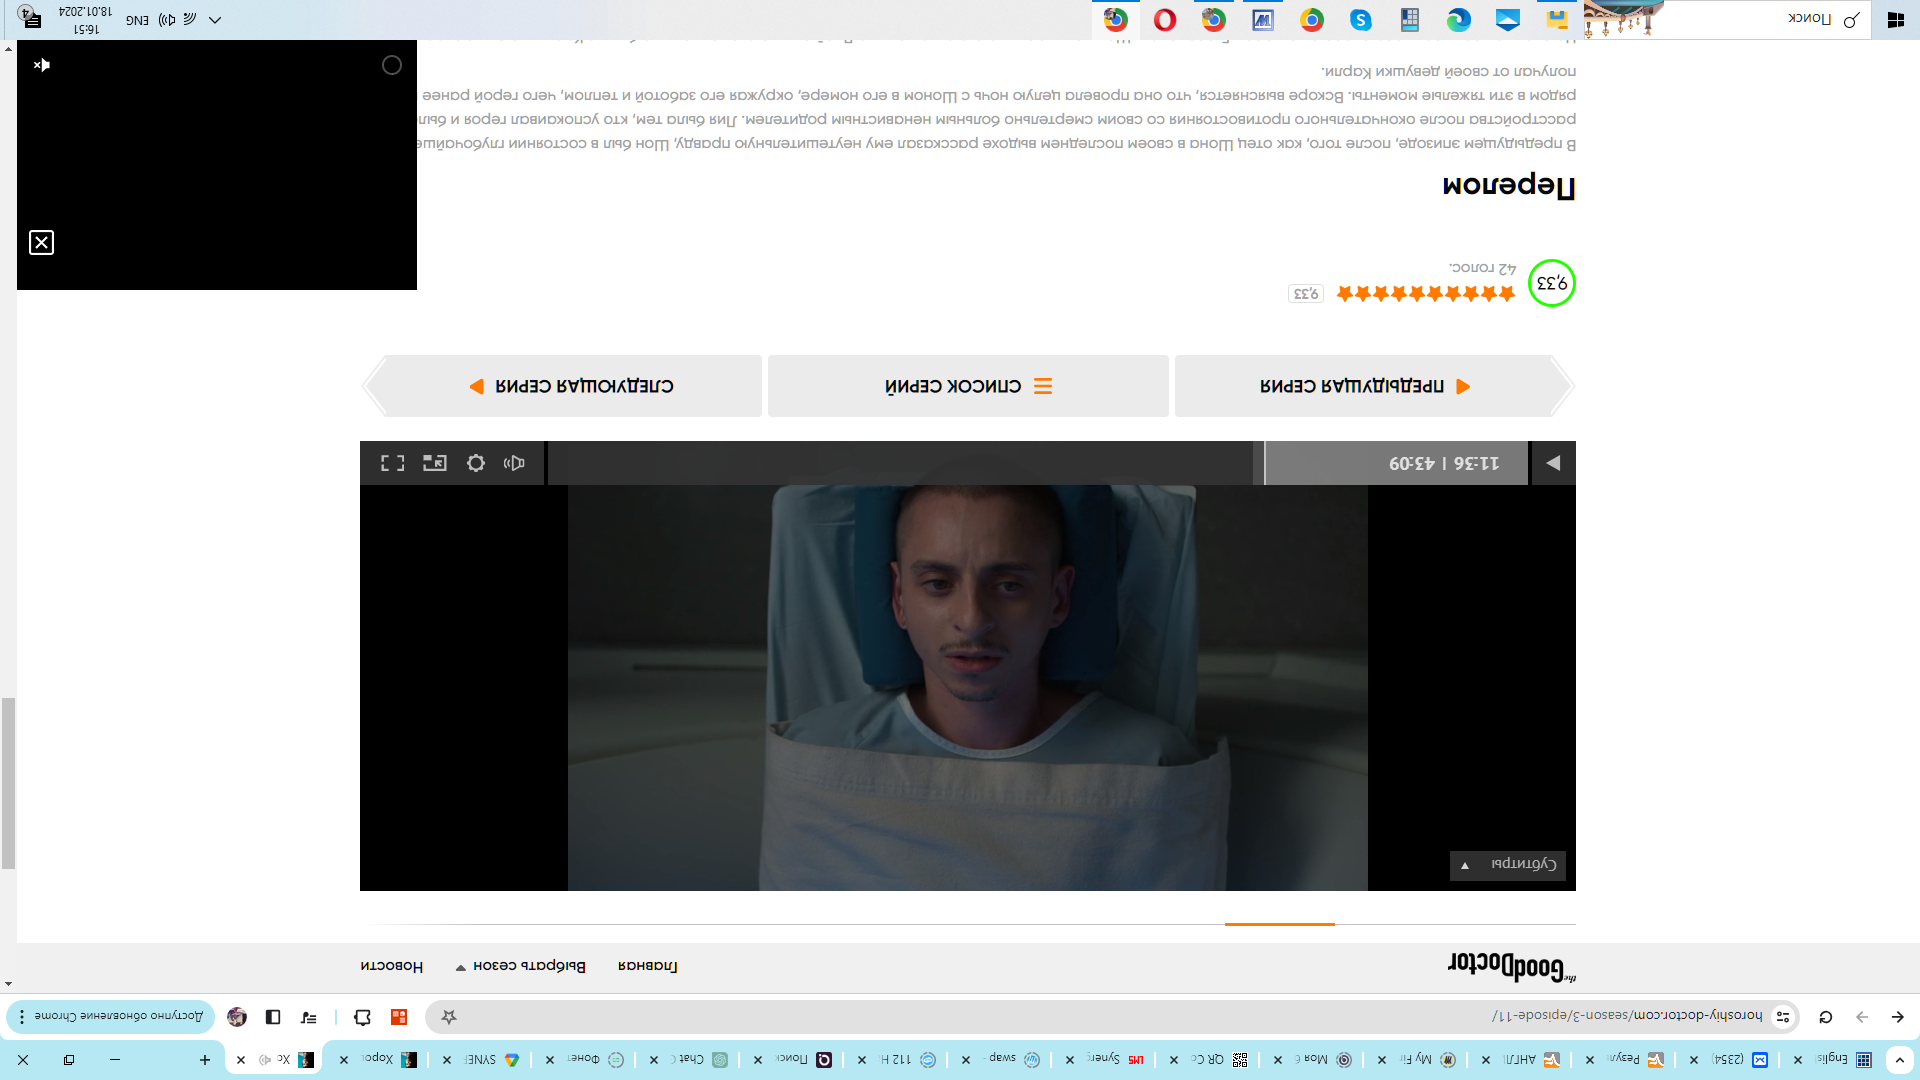
Task: Mute the video player volume icon
Action: tap(514, 463)
